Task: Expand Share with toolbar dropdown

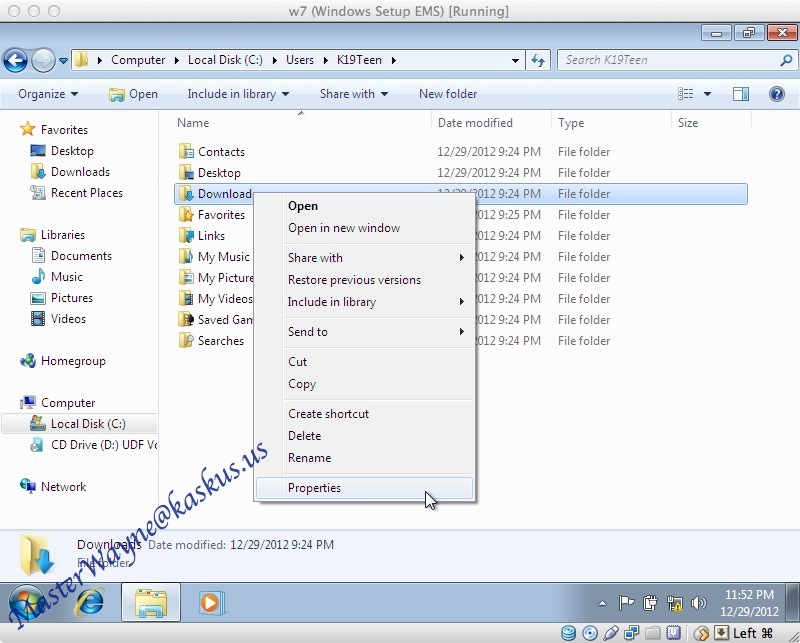Action: [x=354, y=94]
